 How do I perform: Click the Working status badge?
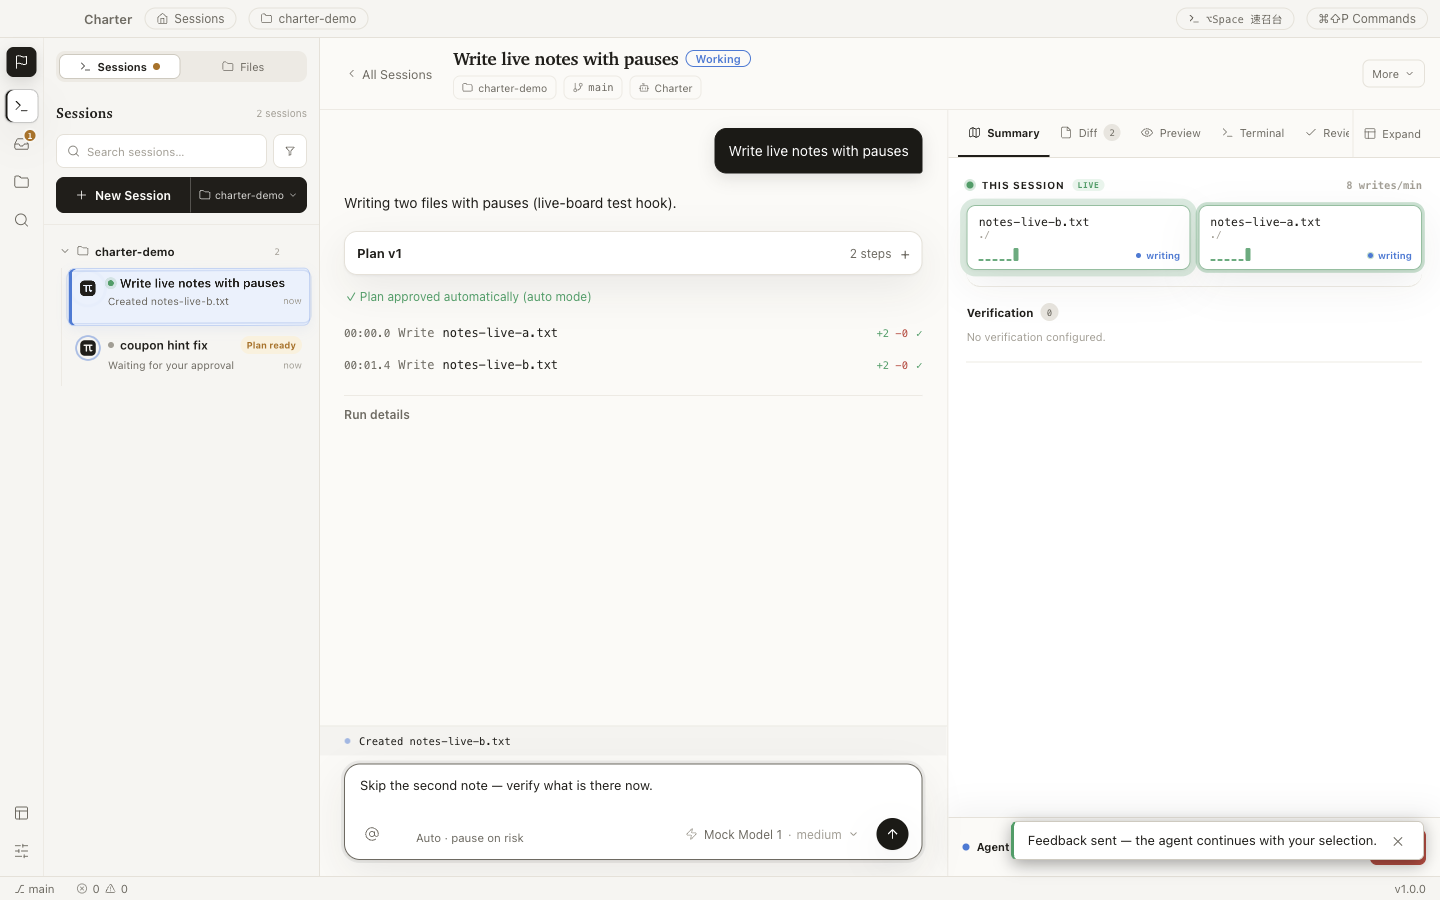coord(718,59)
